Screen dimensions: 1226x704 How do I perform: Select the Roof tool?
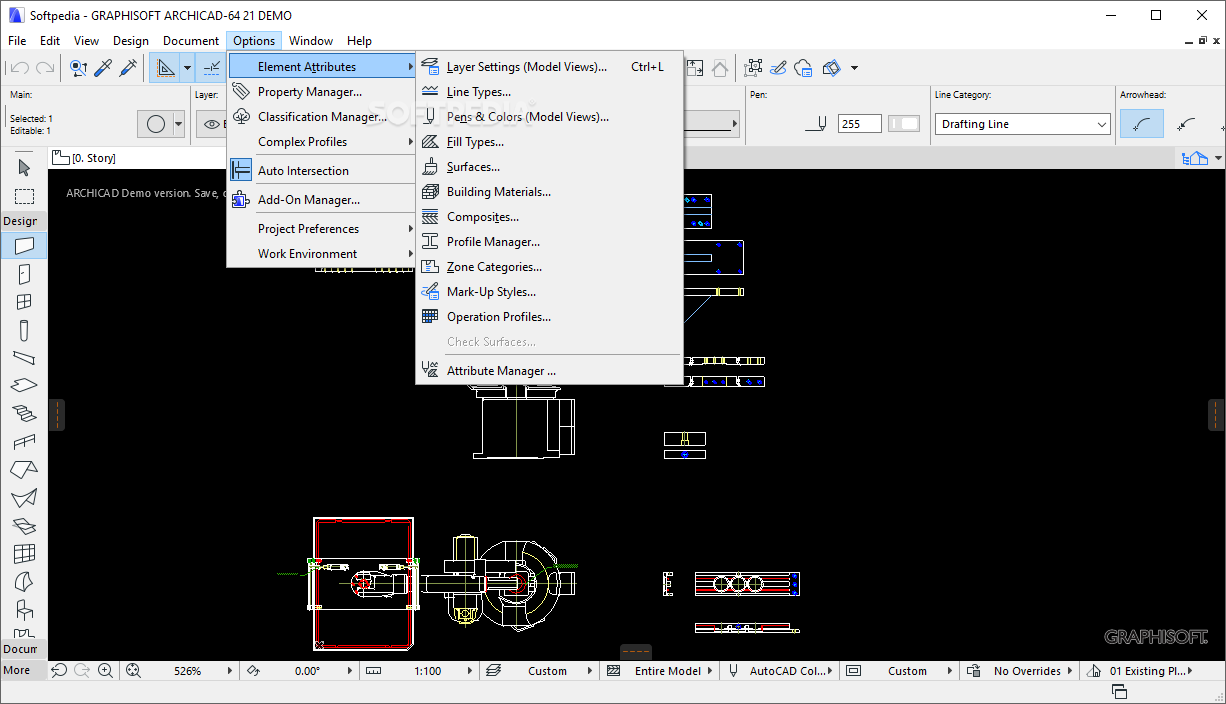pos(24,469)
